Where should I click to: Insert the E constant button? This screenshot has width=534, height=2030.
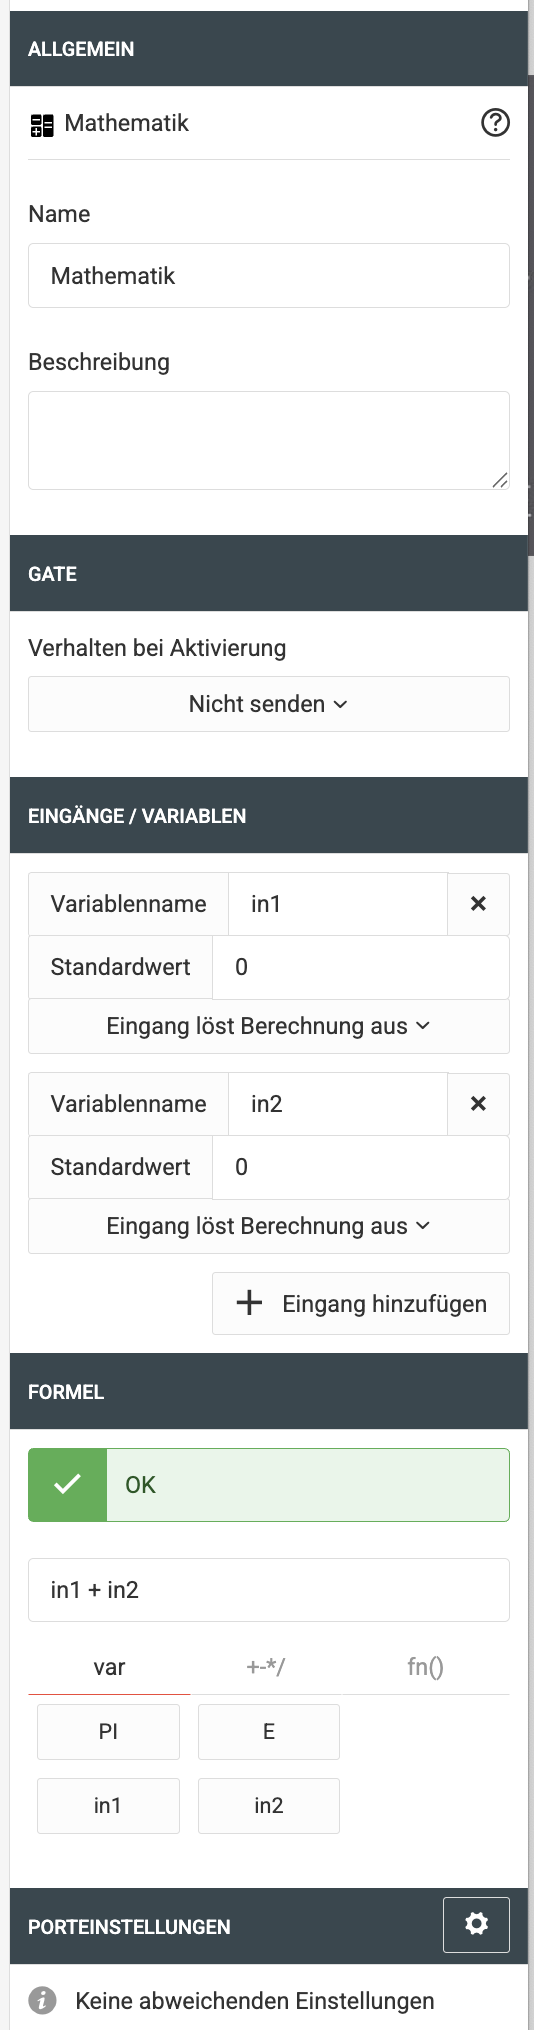click(x=269, y=1732)
